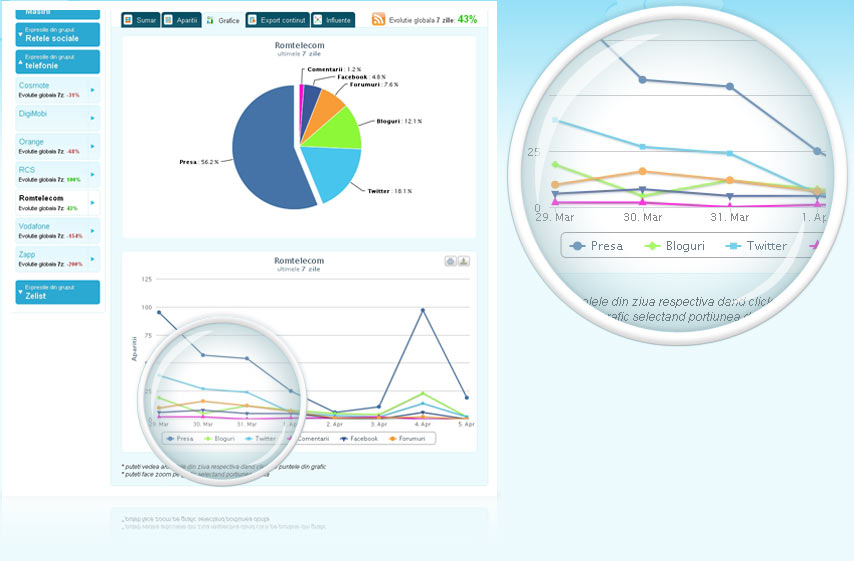Image resolution: width=854 pixels, height=561 pixels.
Task: Click the green 43% evolution value
Action: point(467,19)
